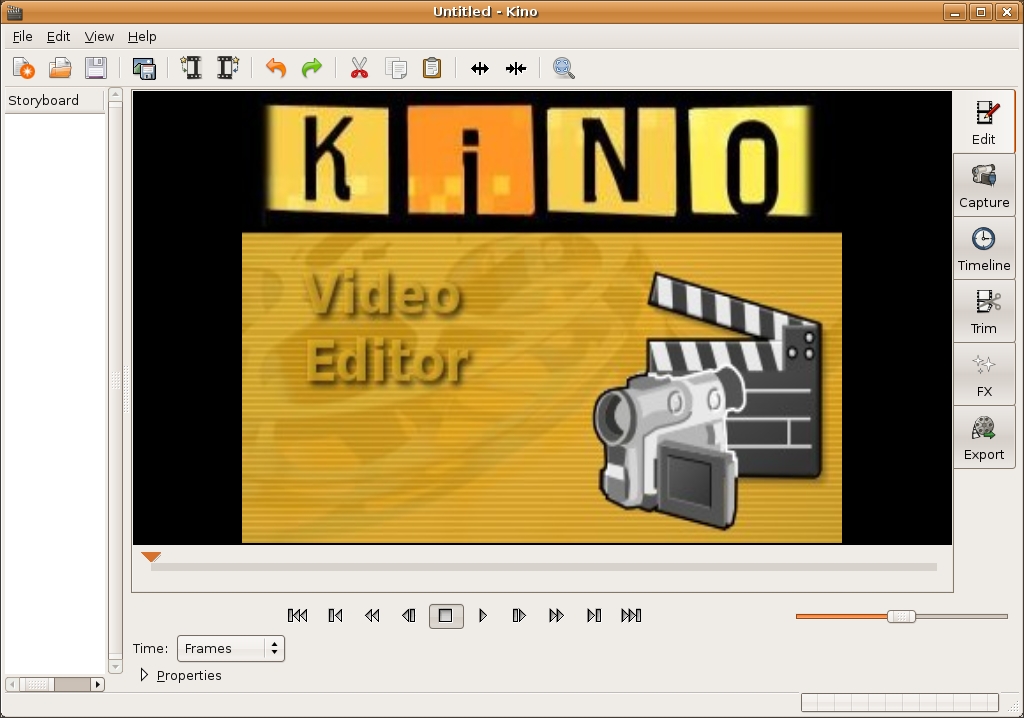Switch to the Capture tab
1024x718 pixels.
(984, 186)
